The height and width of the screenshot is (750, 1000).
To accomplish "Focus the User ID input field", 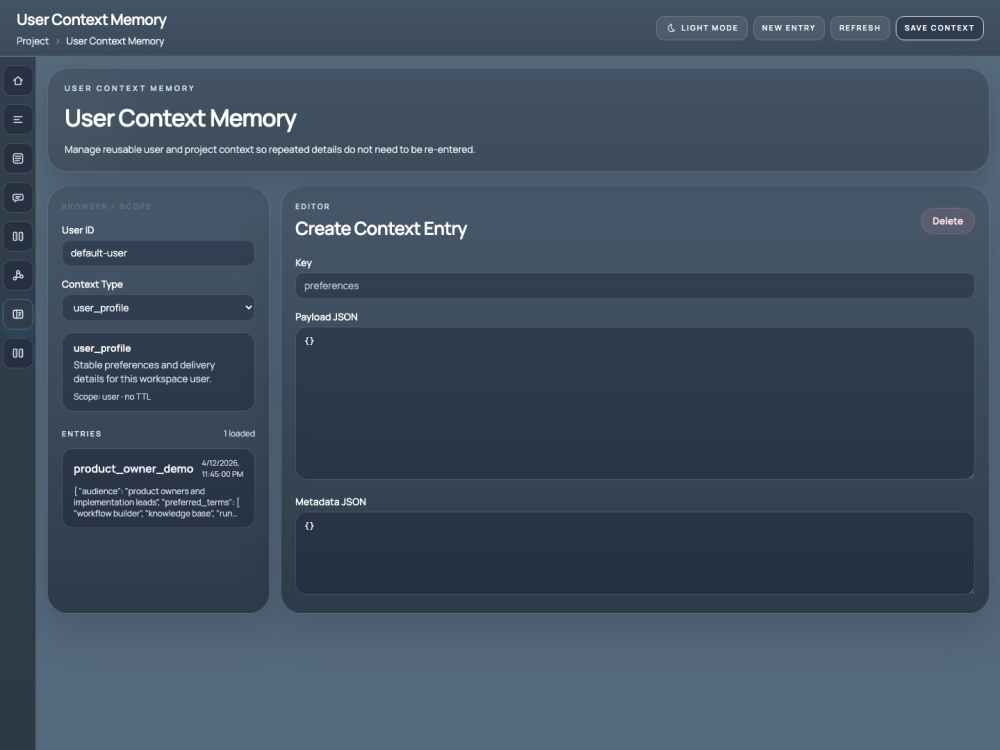I will (158, 253).
